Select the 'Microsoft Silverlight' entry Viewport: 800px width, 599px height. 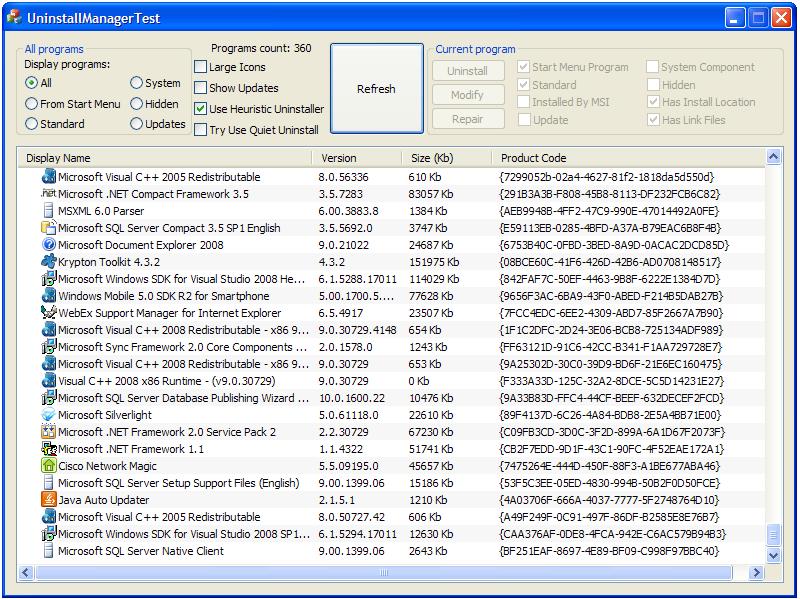click(x=105, y=415)
